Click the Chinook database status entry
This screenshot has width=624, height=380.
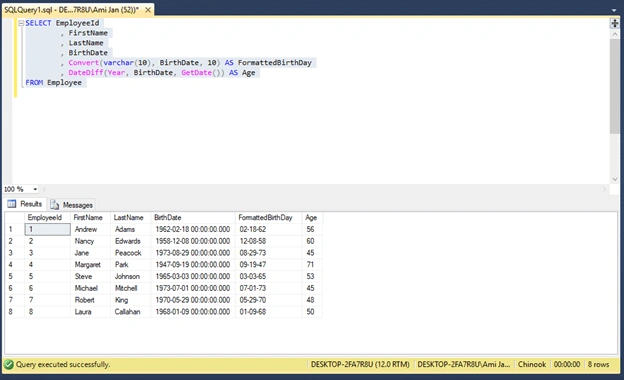[532, 364]
